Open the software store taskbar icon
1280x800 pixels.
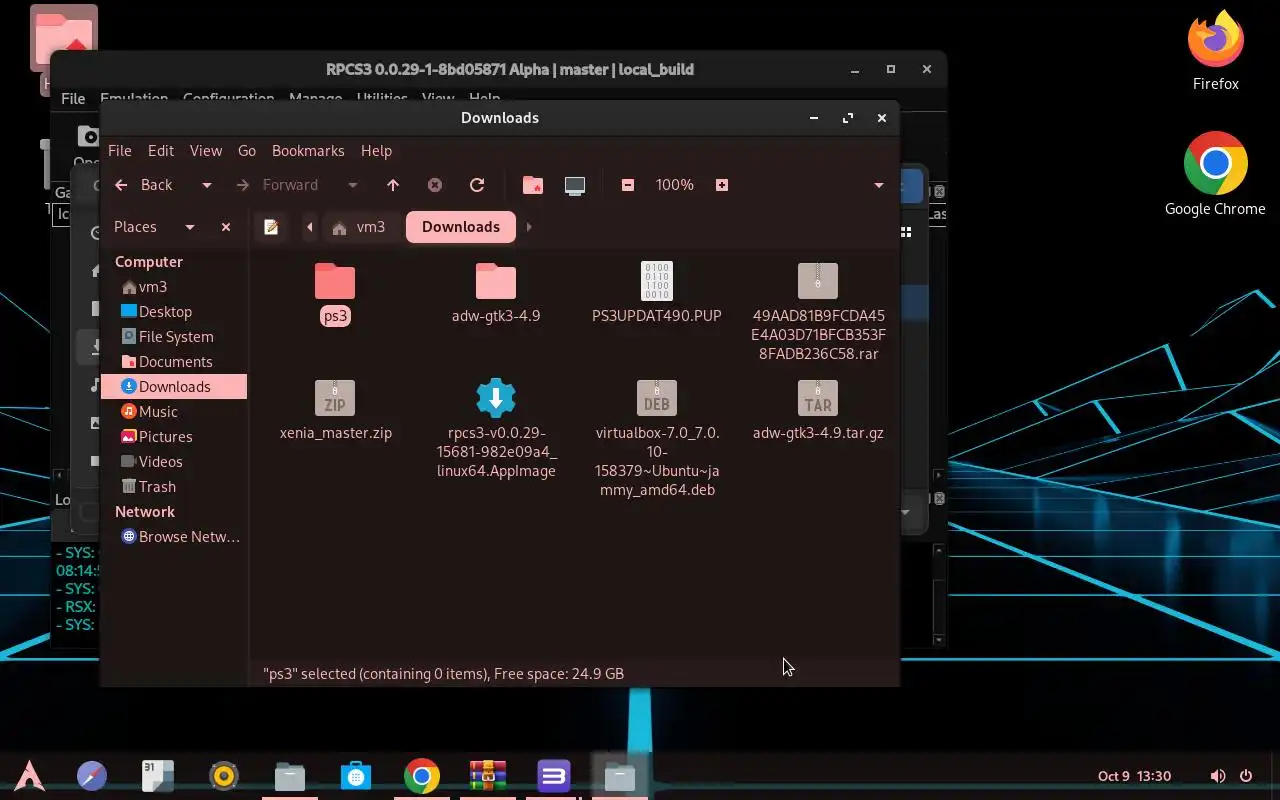point(356,776)
